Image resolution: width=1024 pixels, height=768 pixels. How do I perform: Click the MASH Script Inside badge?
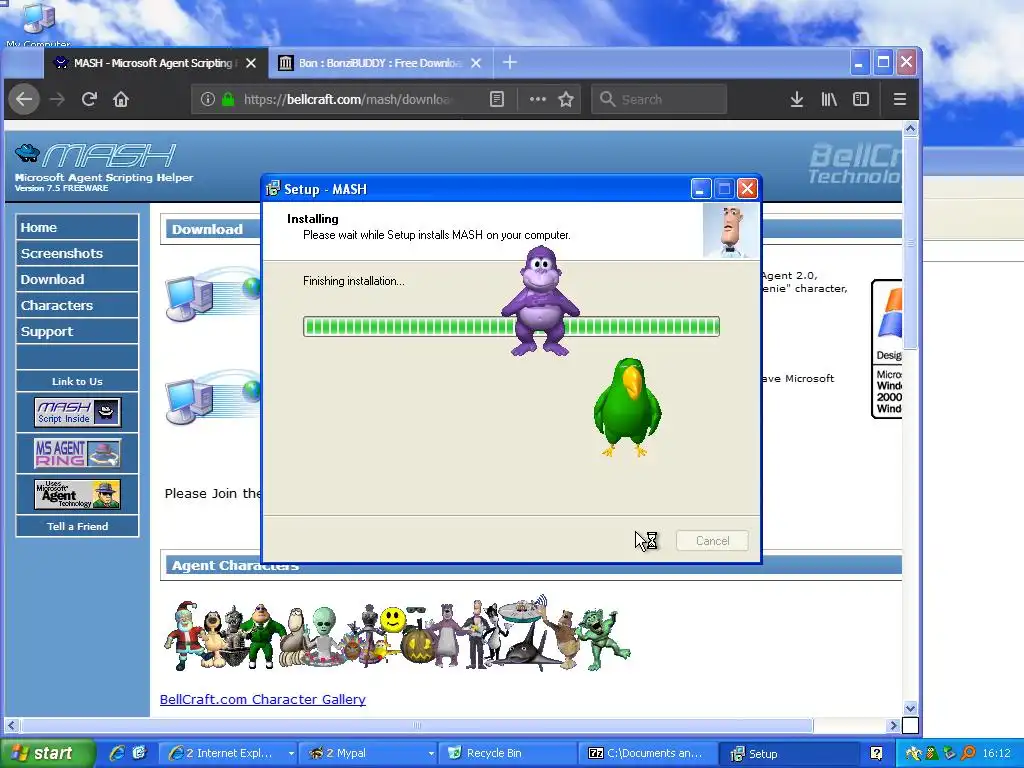pos(77,412)
